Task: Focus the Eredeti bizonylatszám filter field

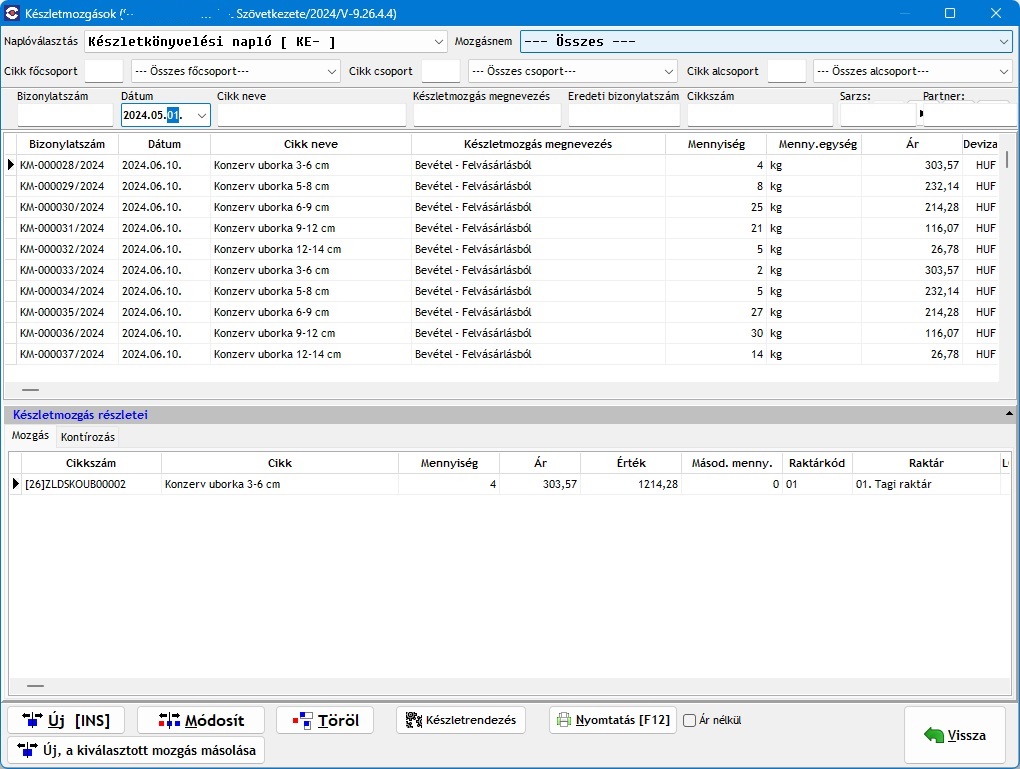Action: (624, 115)
